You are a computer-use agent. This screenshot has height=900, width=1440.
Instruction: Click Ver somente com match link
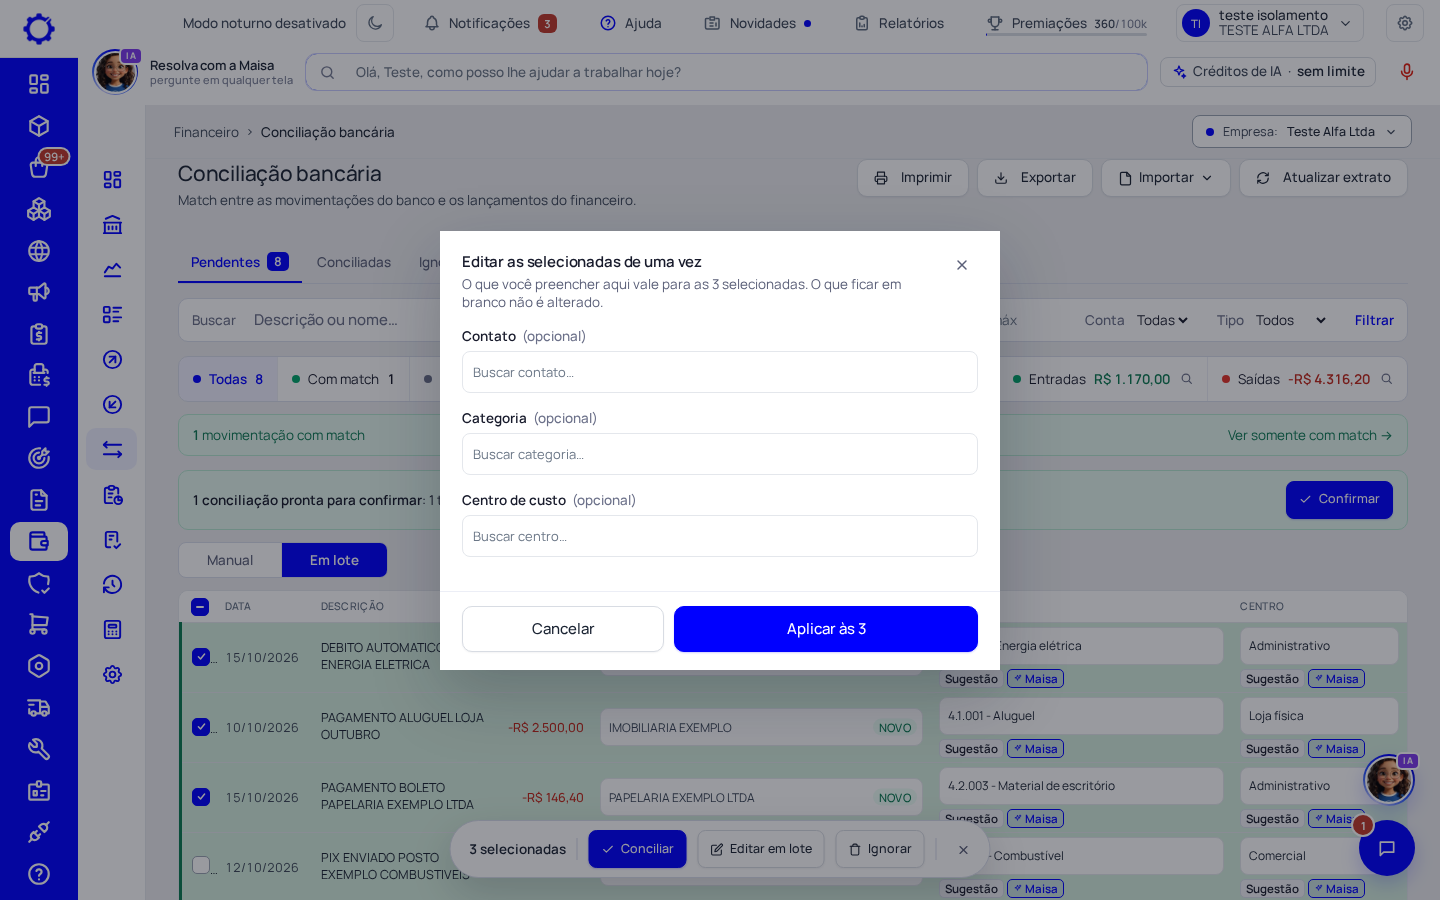(1310, 435)
